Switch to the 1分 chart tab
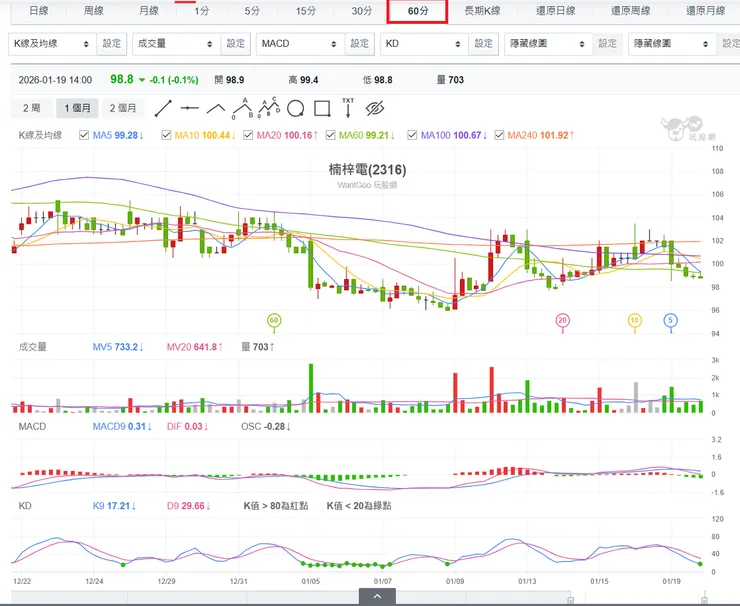Image resolution: width=740 pixels, height=606 pixels. pos(202,11)
